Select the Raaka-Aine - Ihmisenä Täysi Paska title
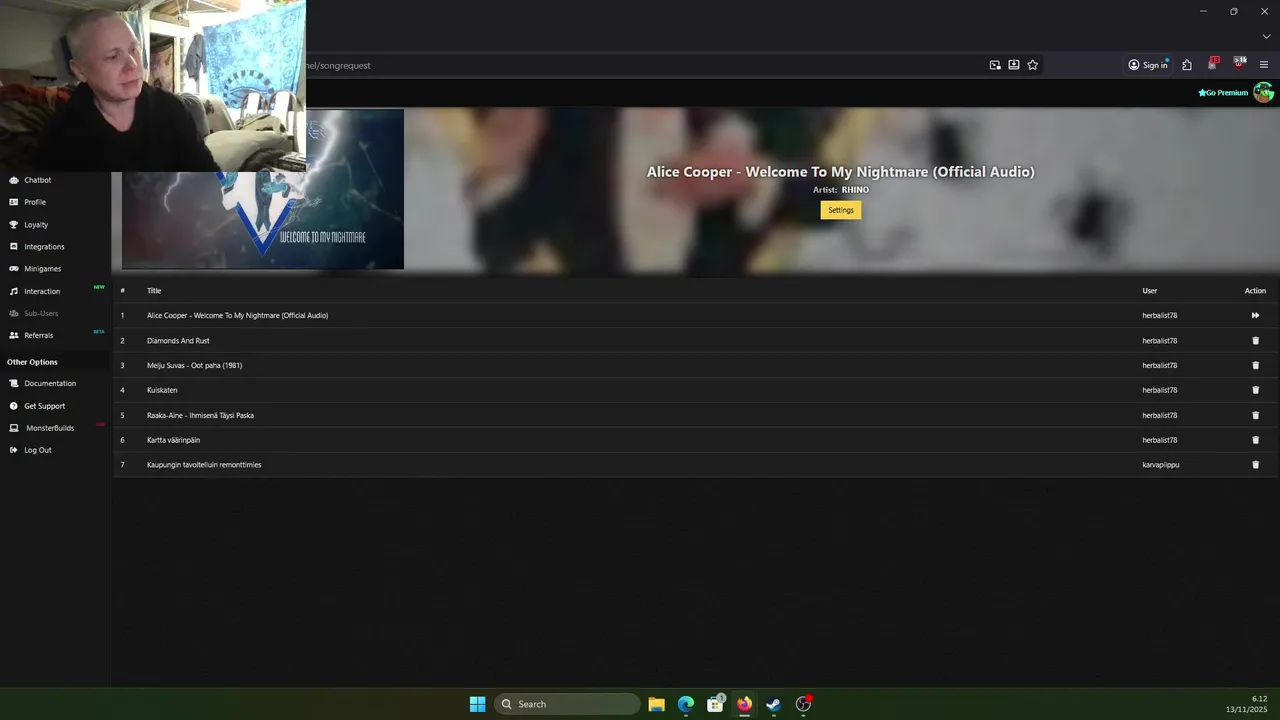Image resolution: width=1280 pixels, height=720 pixels. (x=200, y=415)
